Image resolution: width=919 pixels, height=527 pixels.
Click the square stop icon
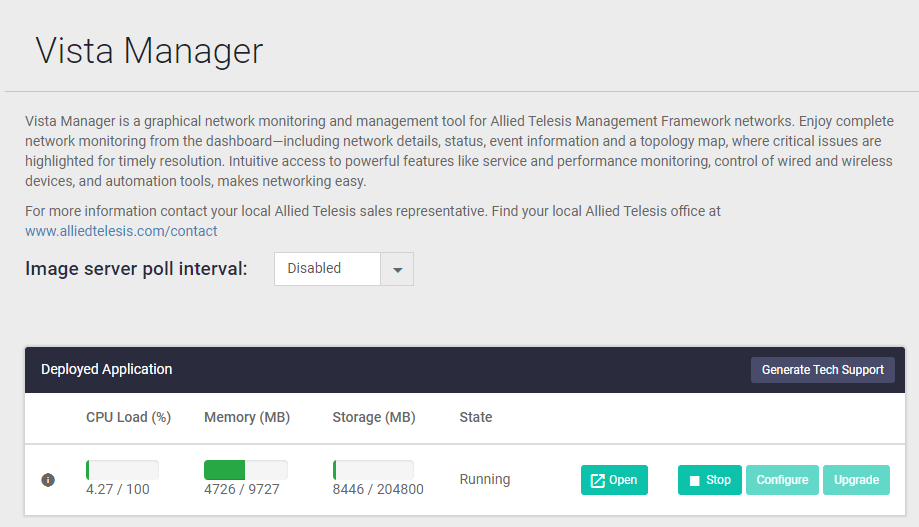tap(695, 480)
